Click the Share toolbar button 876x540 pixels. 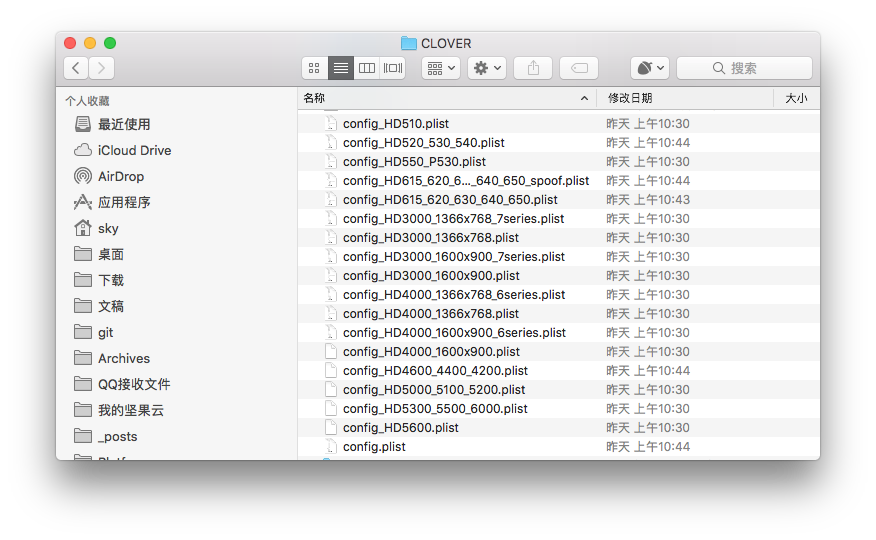click(x=534, y=68)
